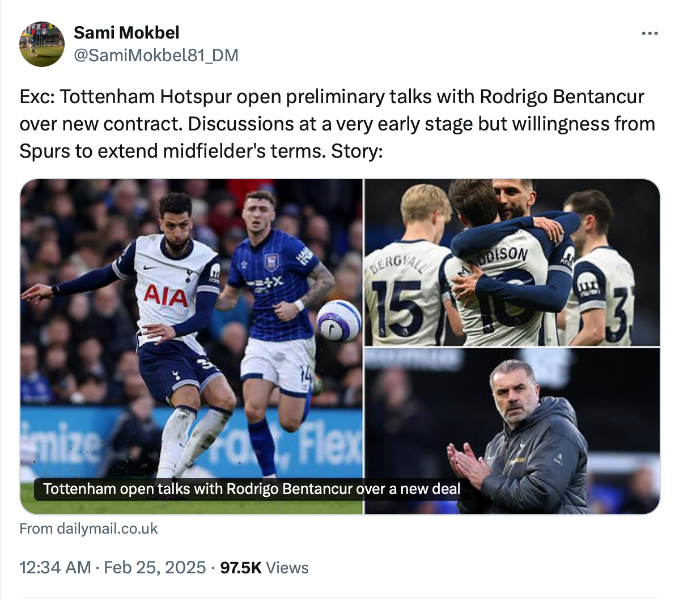Screen dimensions: 679x600
Task: Click the 12:34 AM timestamp
Action: 56,567
